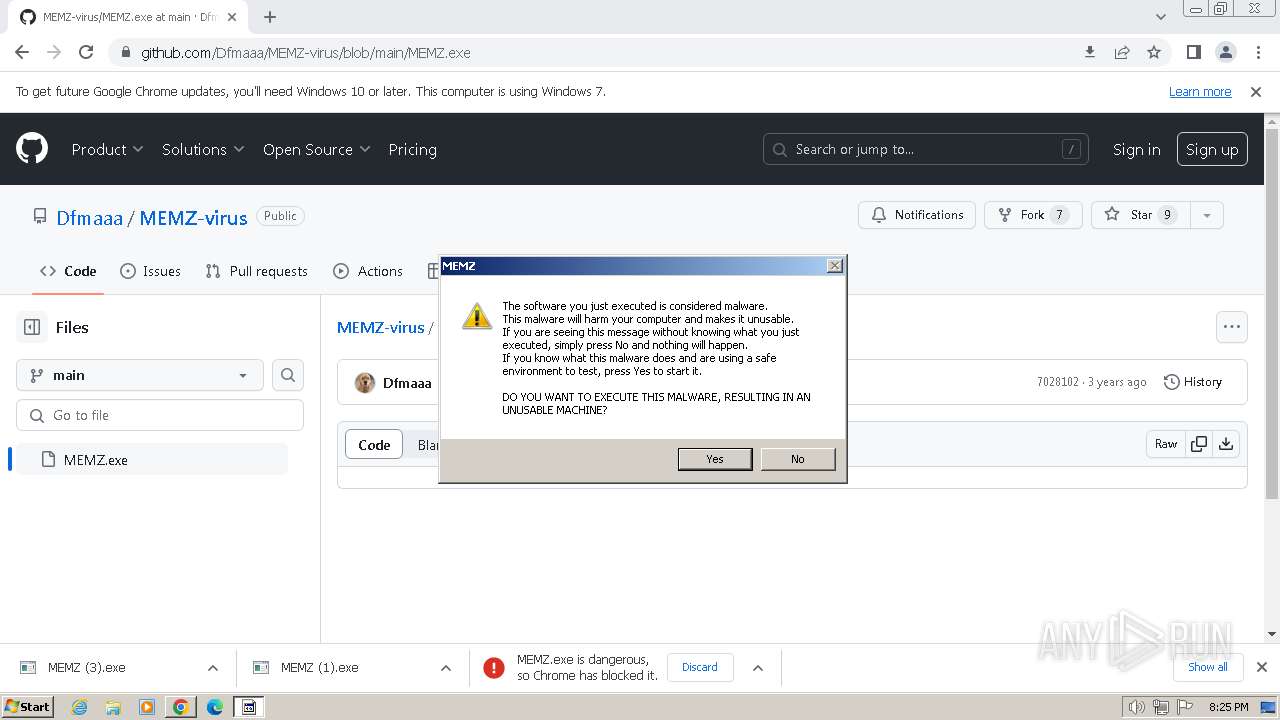Expand blocked MEMZ.exe download options
The height and width of the screenshot is (720, 1280).
[758, 668]
